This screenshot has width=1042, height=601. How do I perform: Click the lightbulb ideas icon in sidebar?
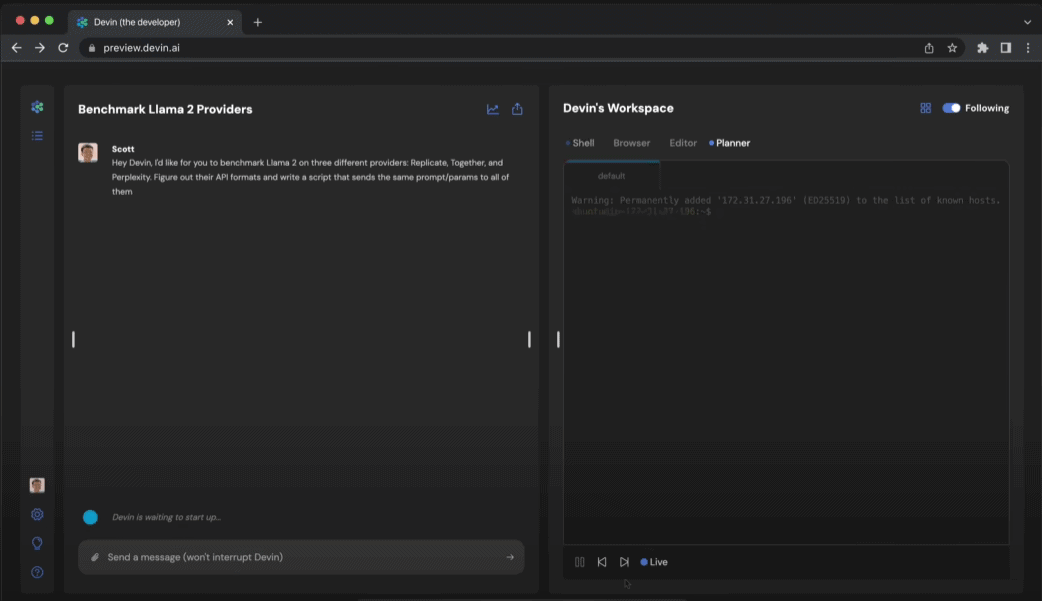point(37,543)
